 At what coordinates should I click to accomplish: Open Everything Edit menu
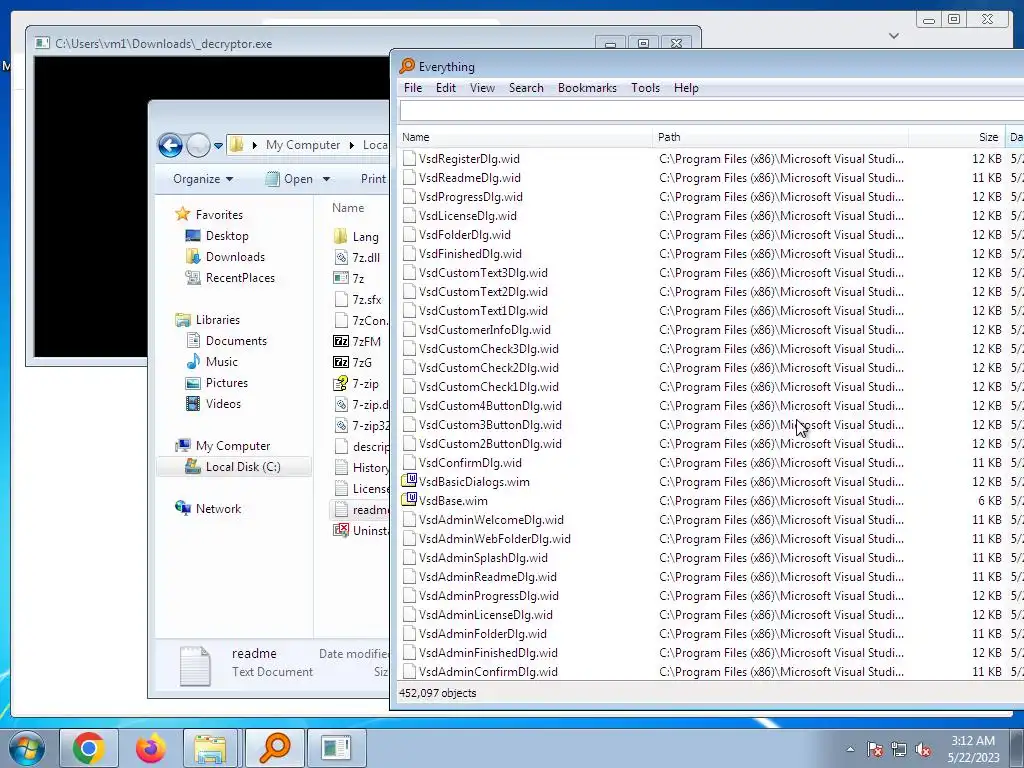coord(446,88)
